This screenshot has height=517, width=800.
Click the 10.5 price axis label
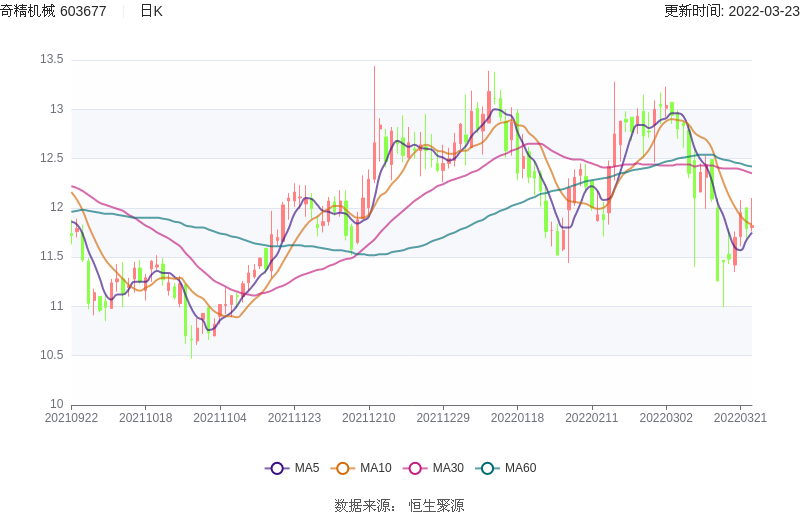[51, 355]
